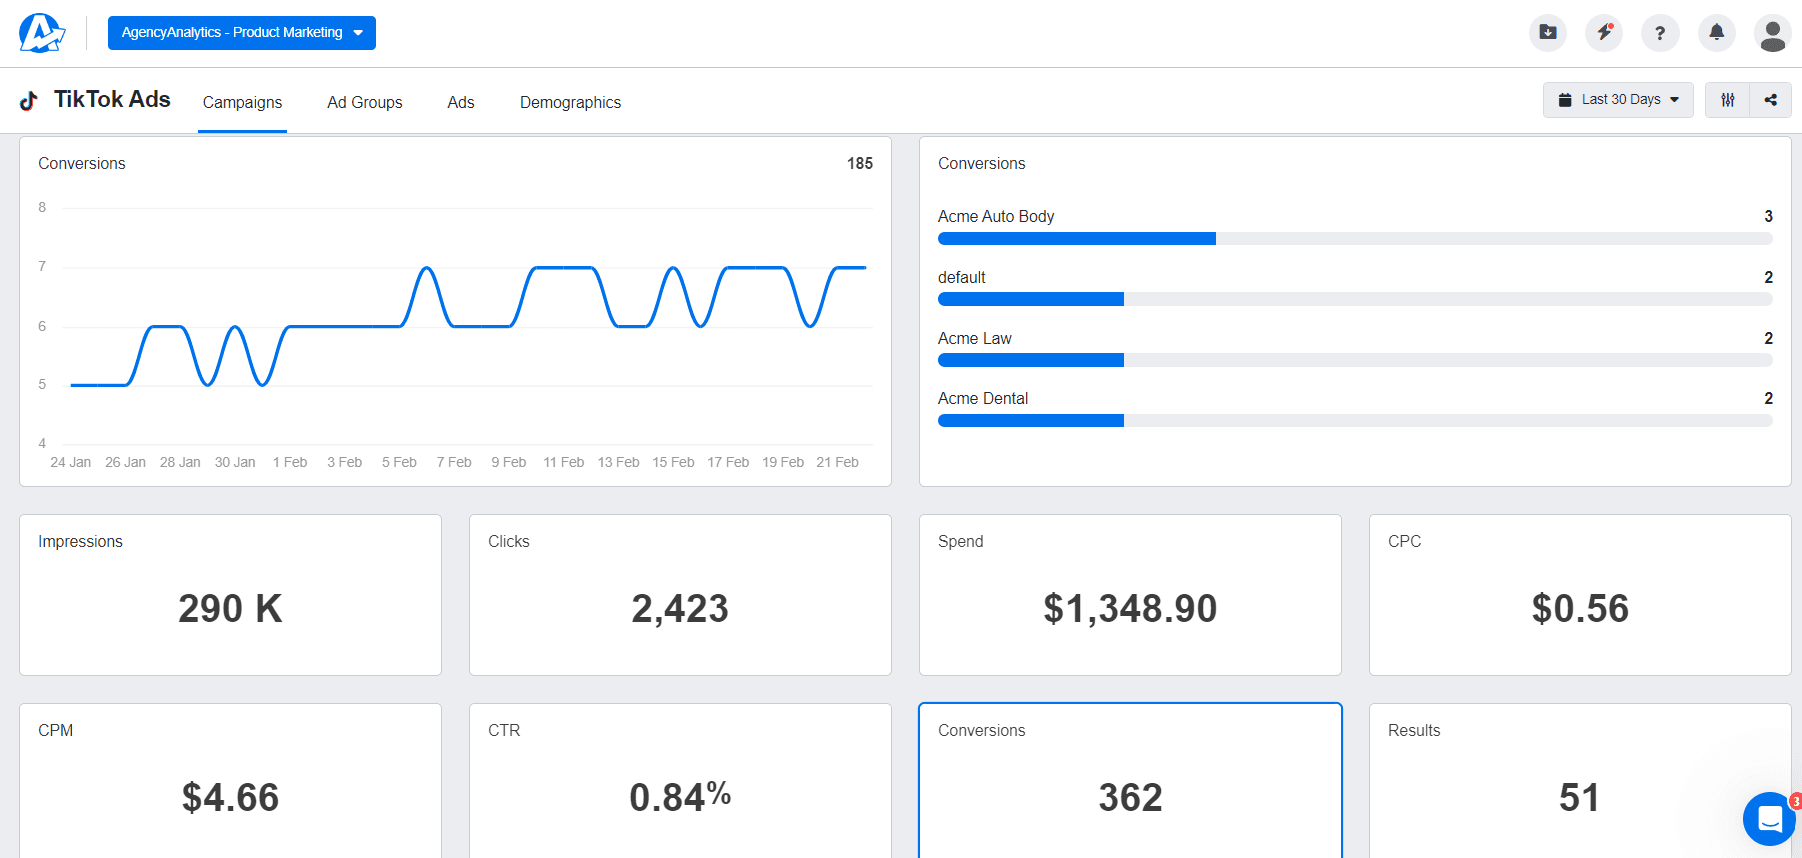The width and height of the screenshot is (1802, 858).
Task: Open the Campaigns tab
Action: point(242,102)
